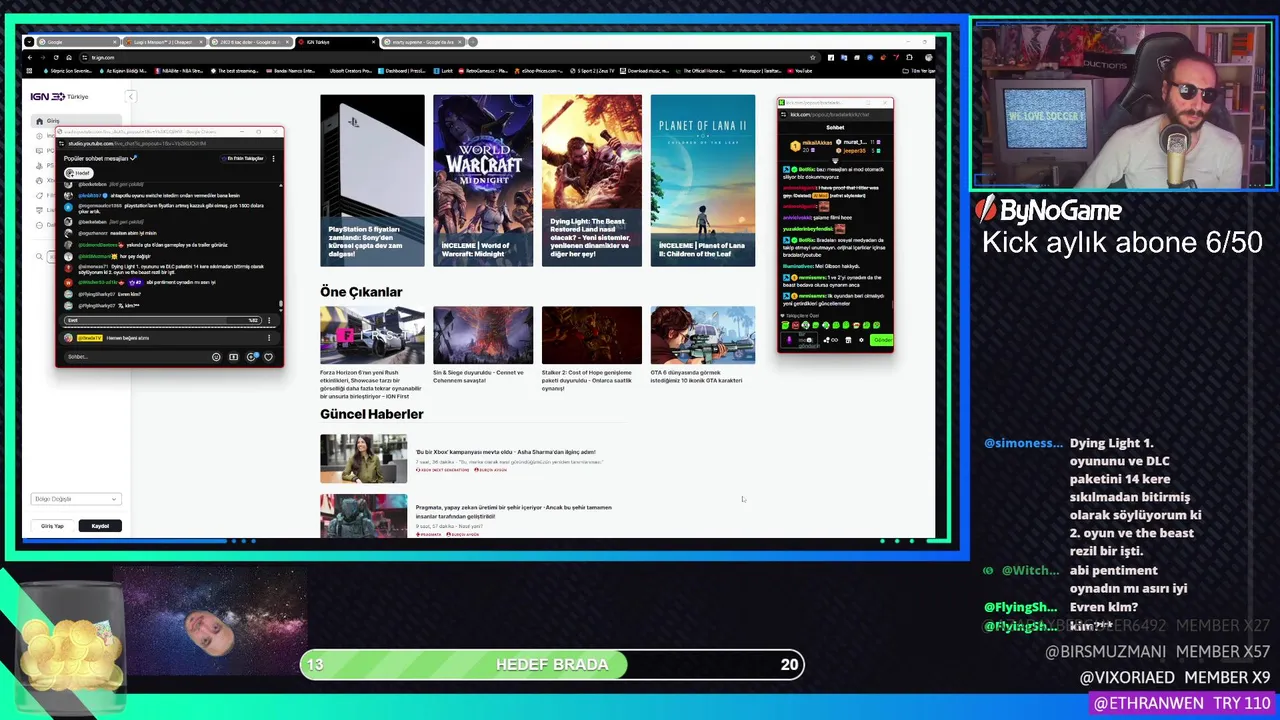The width and height of the screenshot is (1280, 720).
Task: Open the emoji picker in YouTube chat
Action: pyautogui.click(x=216, y=357)
